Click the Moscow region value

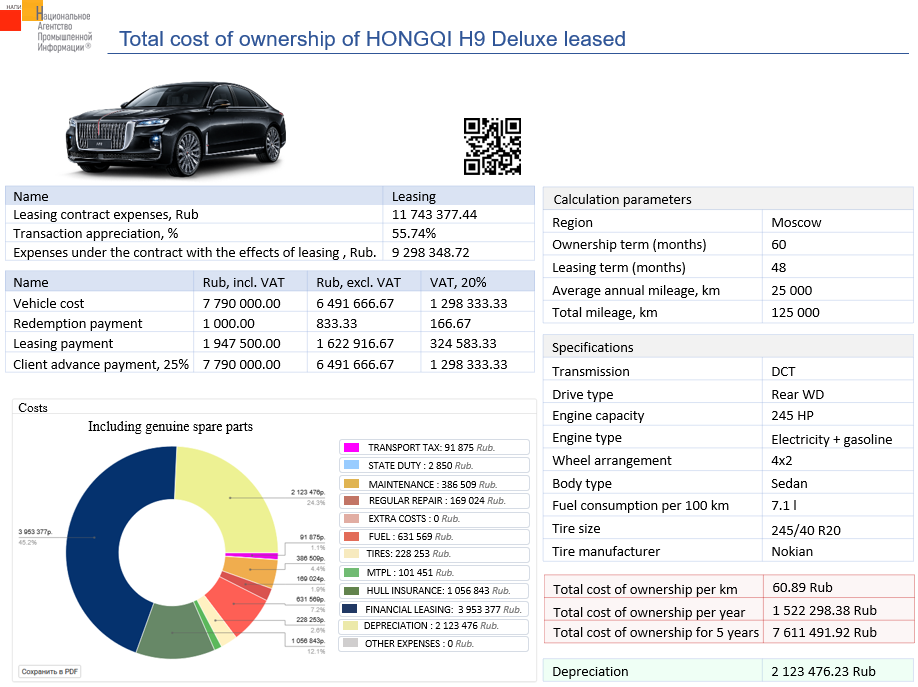point(796,223)
